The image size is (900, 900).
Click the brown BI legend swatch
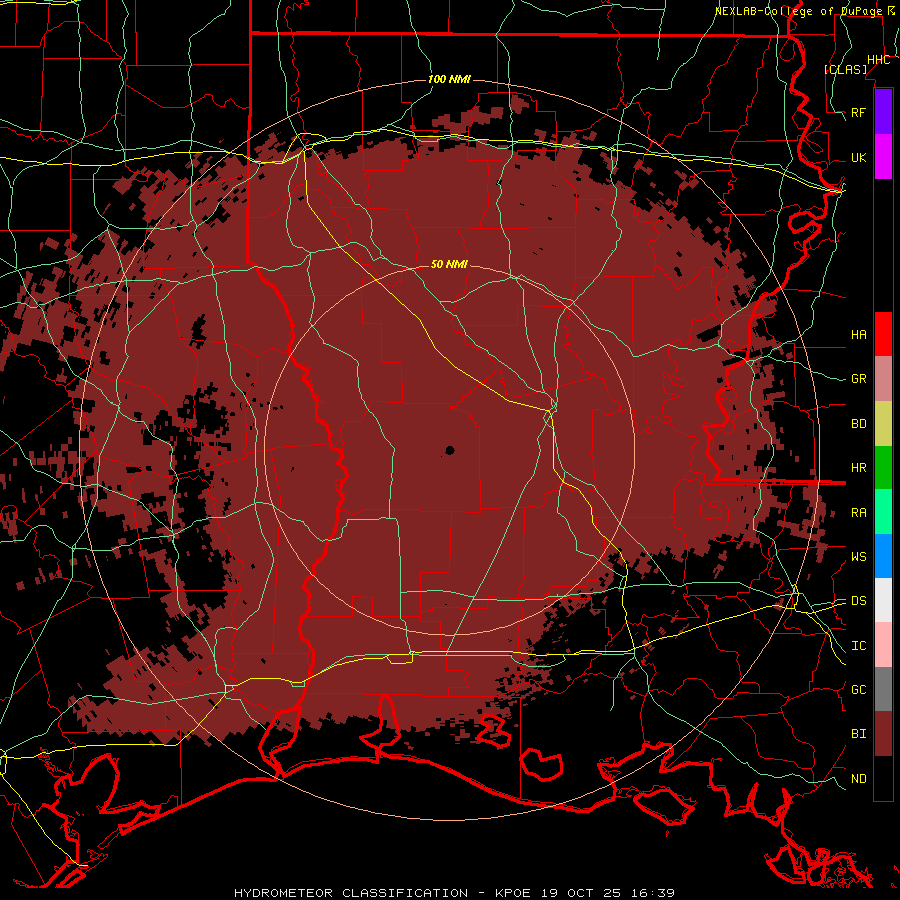(x=883, y=734)
